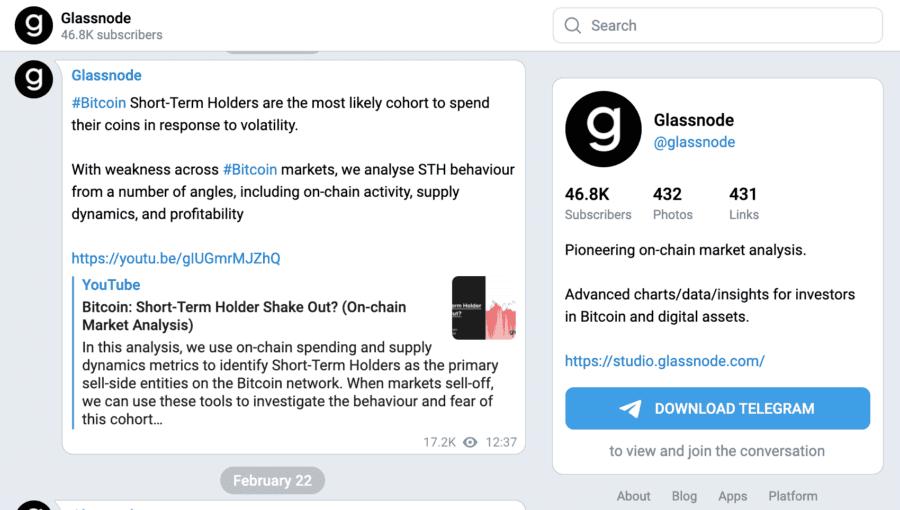Open the first #Bitcoin hashtag link
Image resolution: width=900 pixels, height=510 pixels.
(99, 103)
